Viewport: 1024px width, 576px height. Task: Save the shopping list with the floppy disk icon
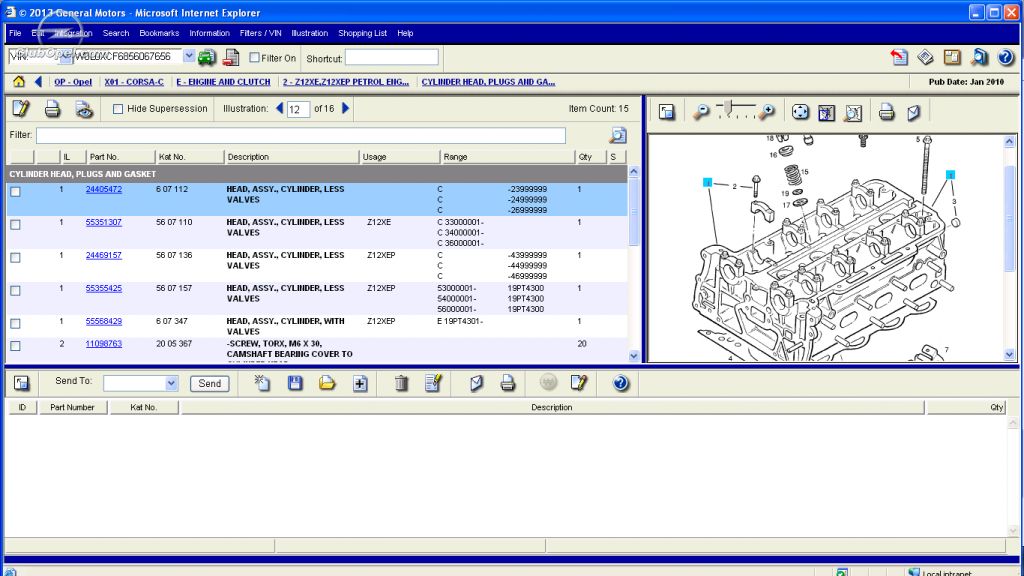295,383
